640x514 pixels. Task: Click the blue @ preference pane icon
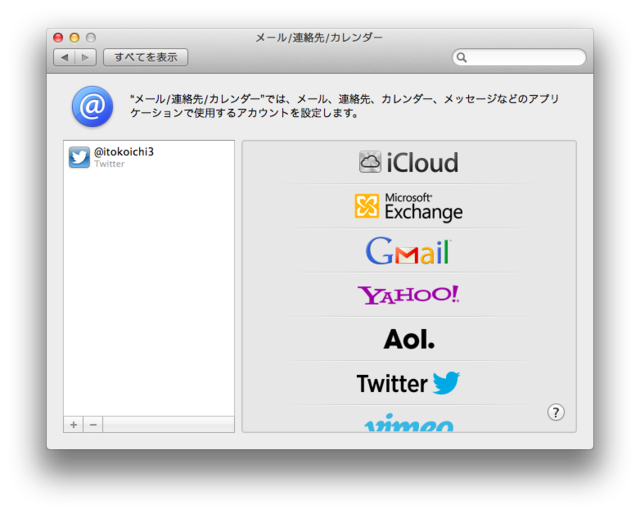point(93,106)
